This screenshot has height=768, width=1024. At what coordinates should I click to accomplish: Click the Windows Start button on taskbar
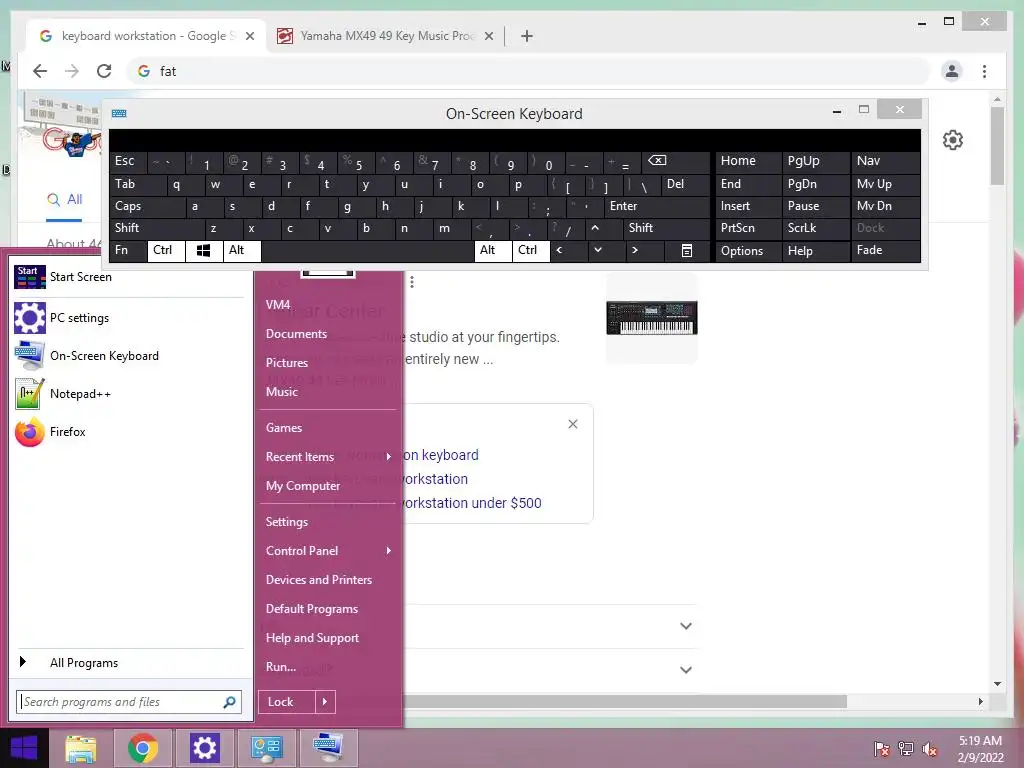coord(24,748)
